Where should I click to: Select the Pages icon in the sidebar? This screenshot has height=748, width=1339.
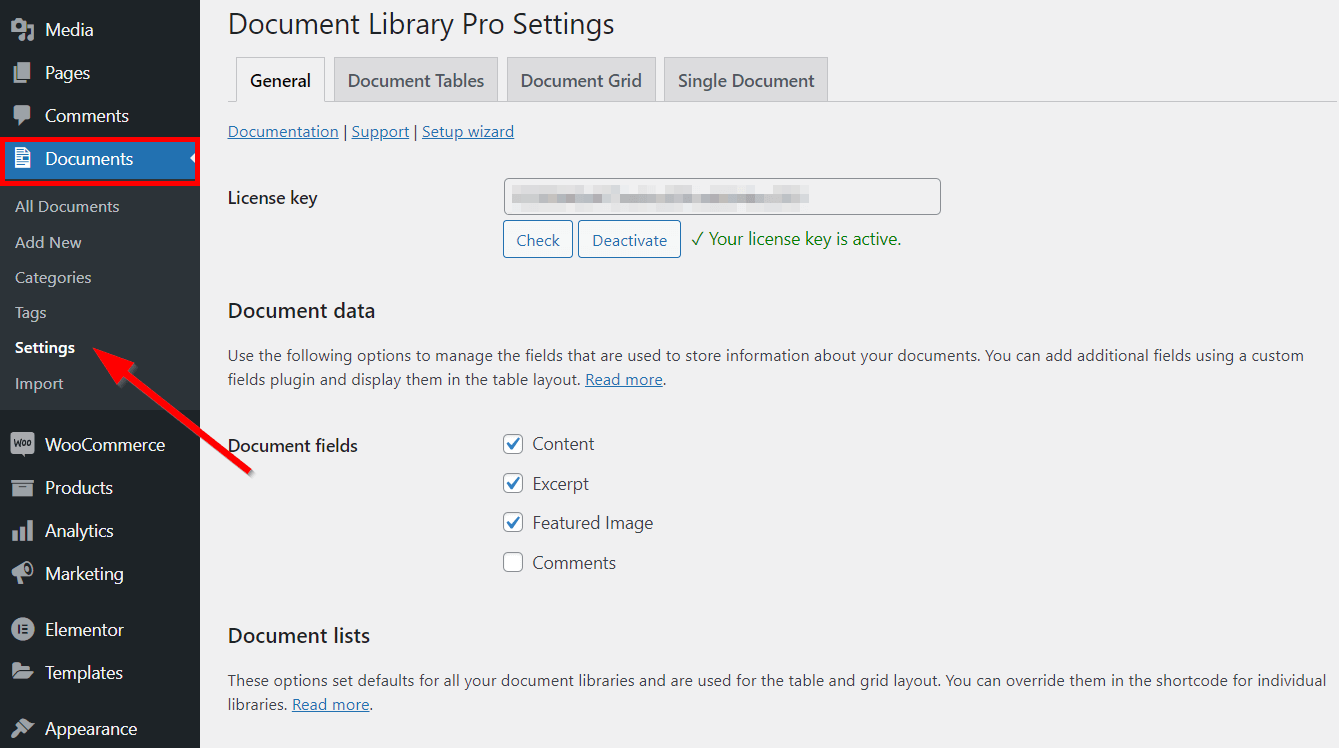coord(22,72)
